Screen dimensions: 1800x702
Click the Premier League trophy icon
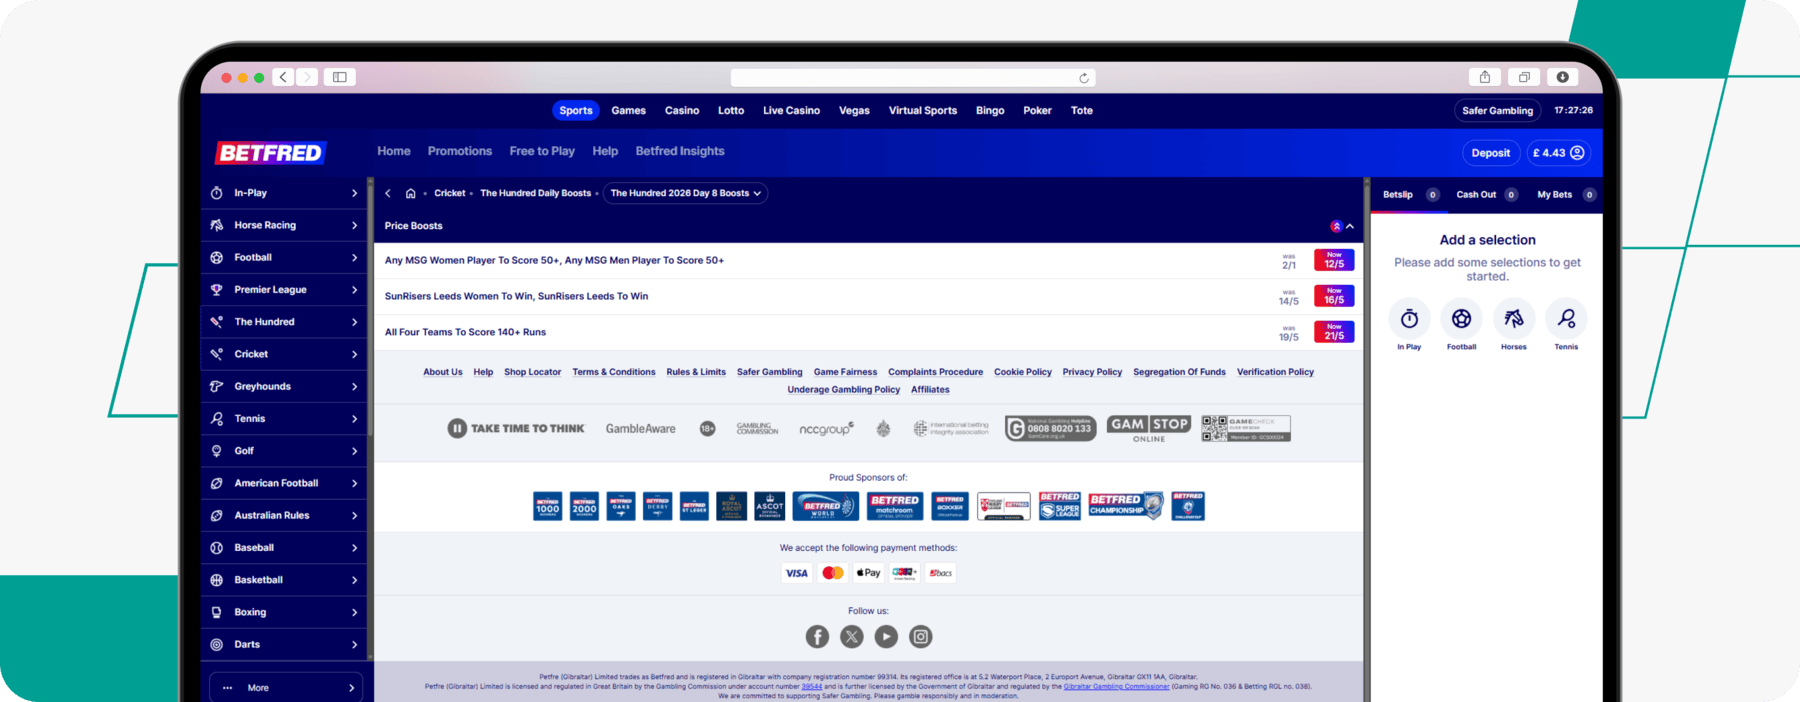click(216, 290)
